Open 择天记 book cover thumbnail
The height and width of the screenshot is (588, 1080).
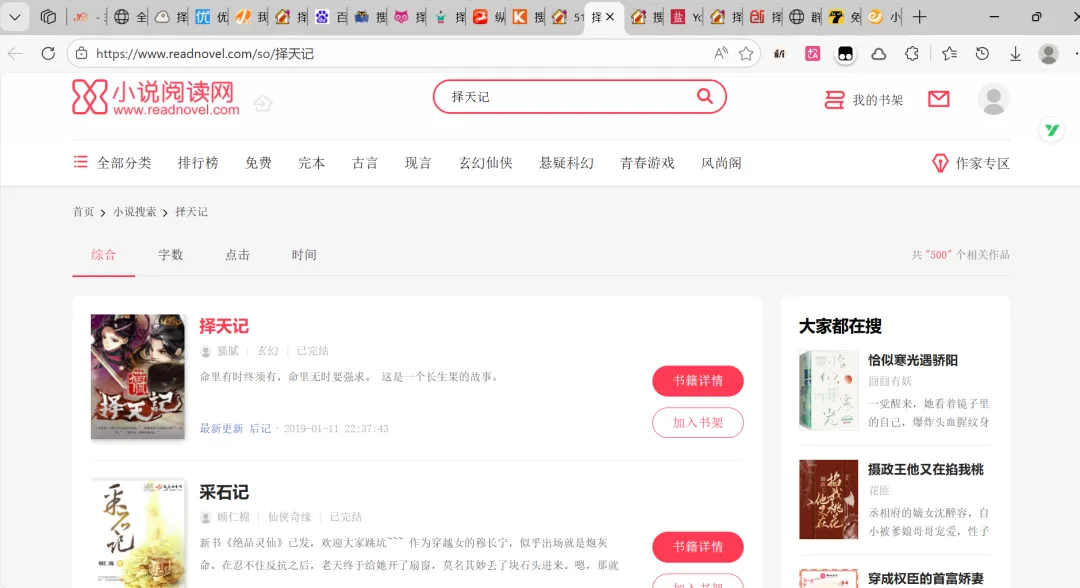pyautogui.click(x=138, y=377)
